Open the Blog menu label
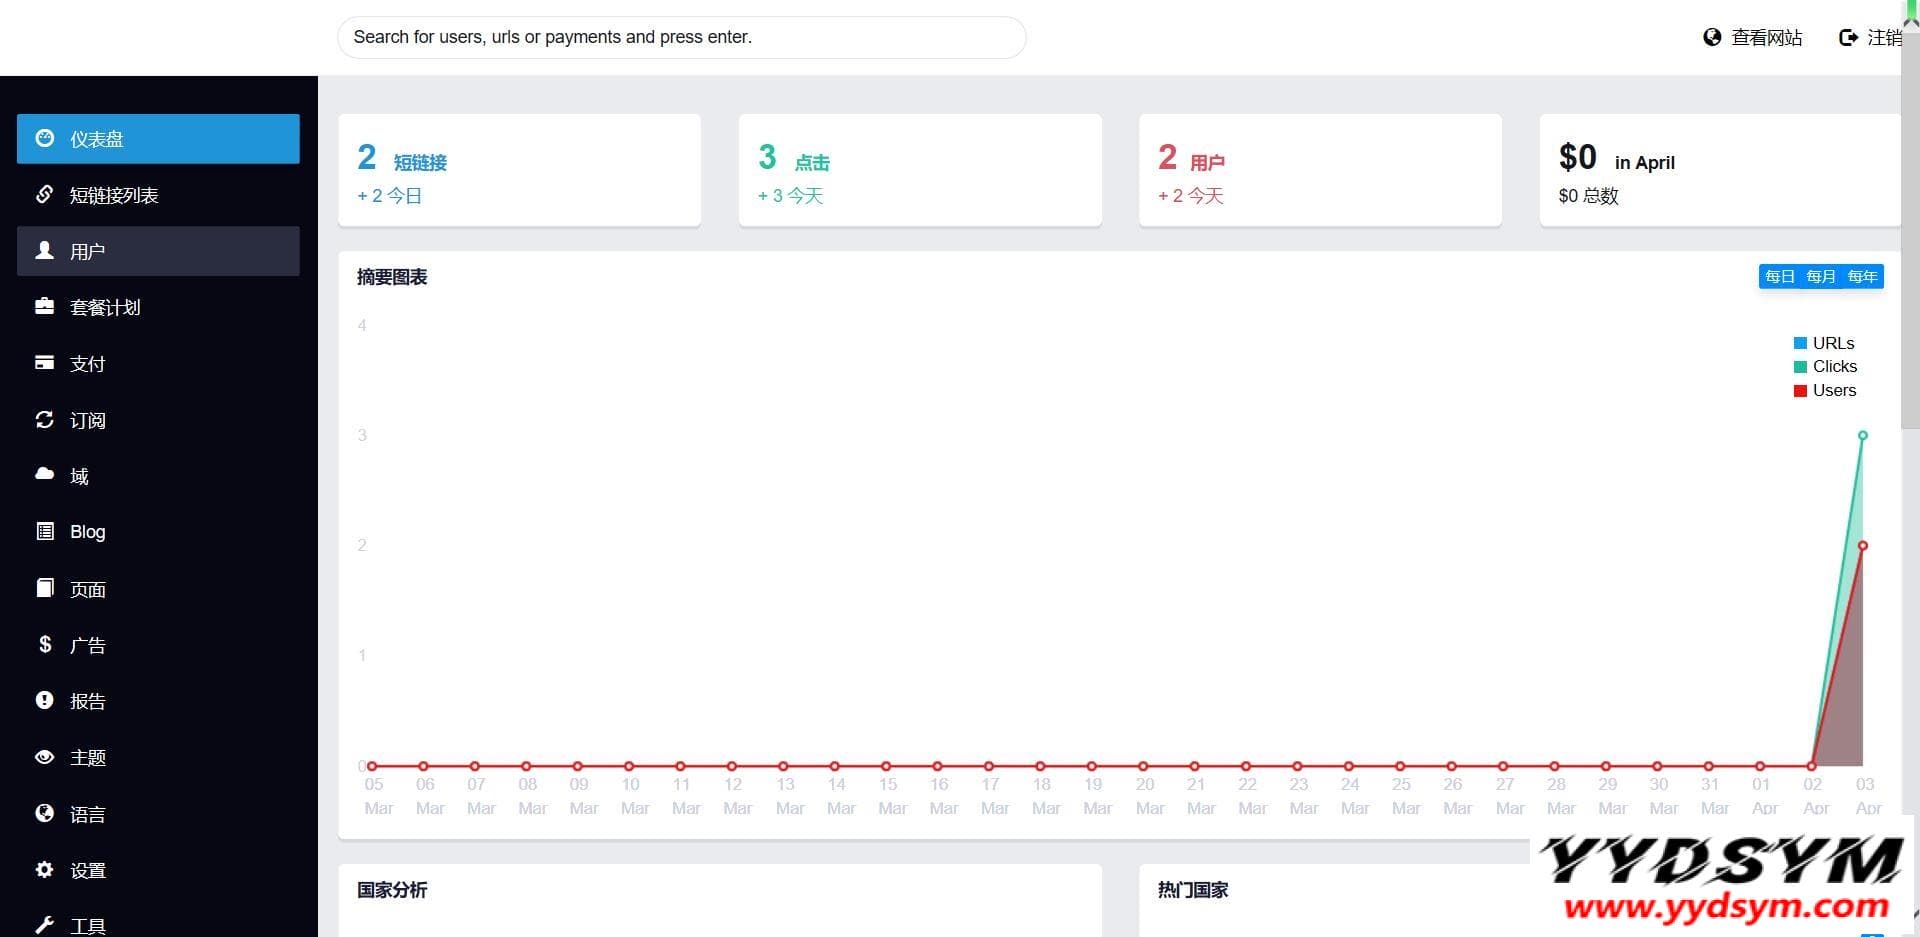1920x937 pixels. pos(87,532)
